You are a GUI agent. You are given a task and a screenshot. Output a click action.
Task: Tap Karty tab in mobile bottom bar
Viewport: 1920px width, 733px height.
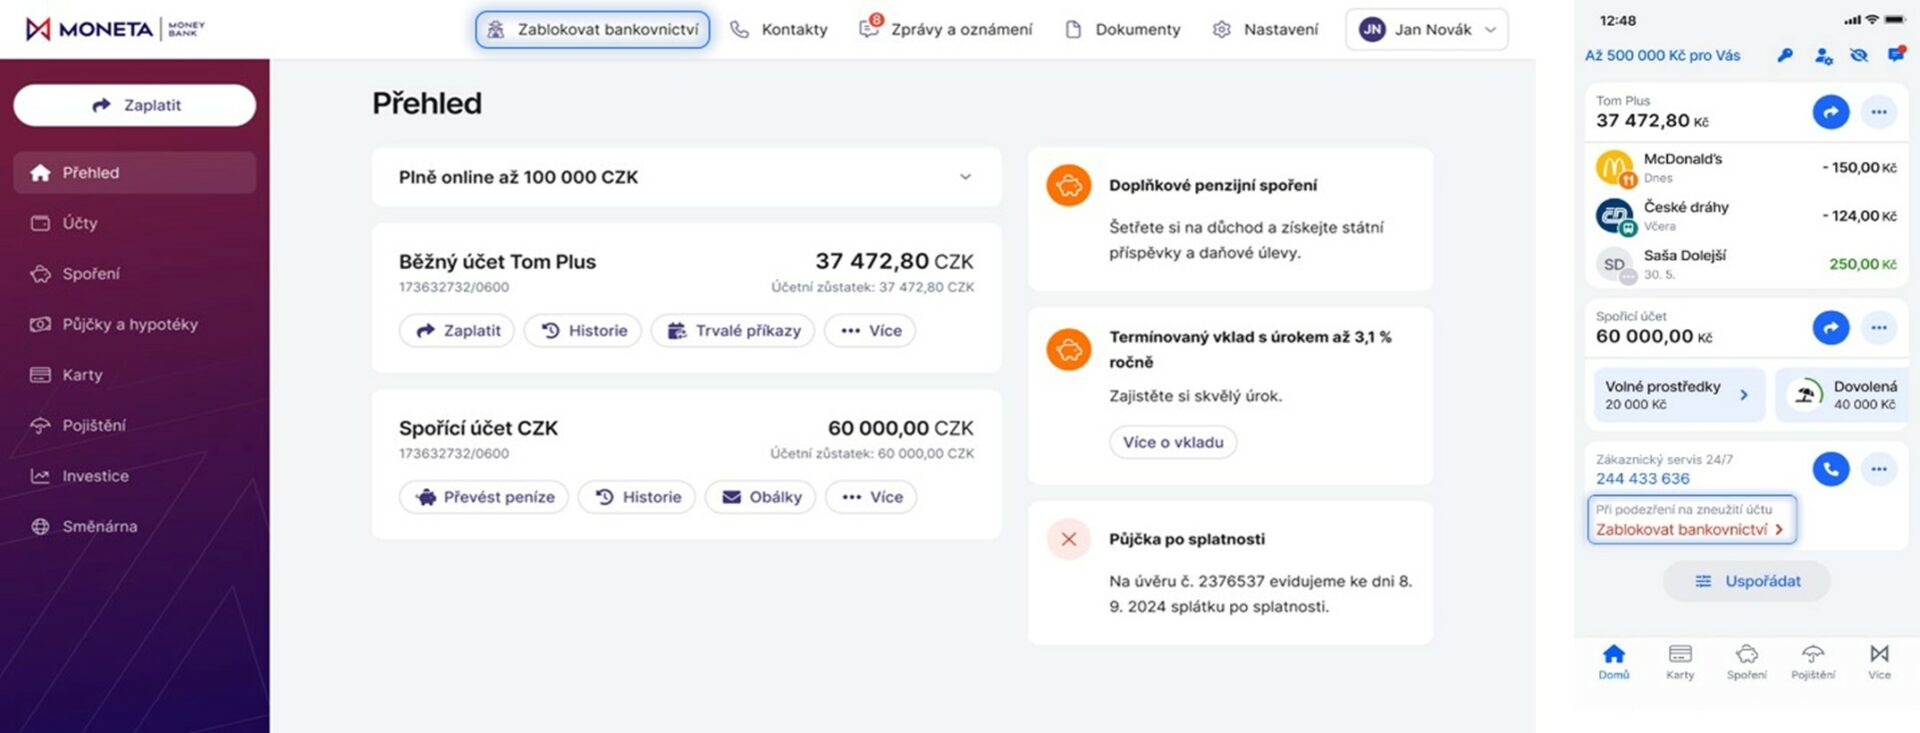tap(1680, 662)
